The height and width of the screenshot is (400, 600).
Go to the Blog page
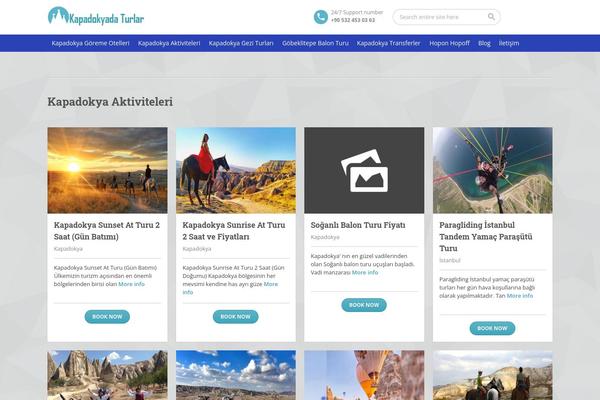point(484,43)
